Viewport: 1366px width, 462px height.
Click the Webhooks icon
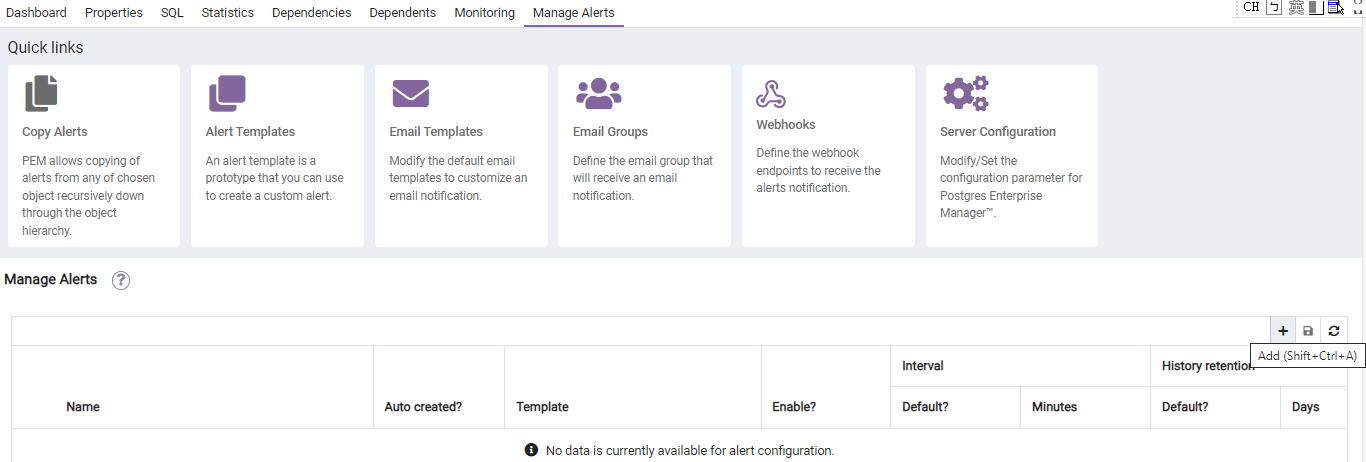[x=770, y=93]
